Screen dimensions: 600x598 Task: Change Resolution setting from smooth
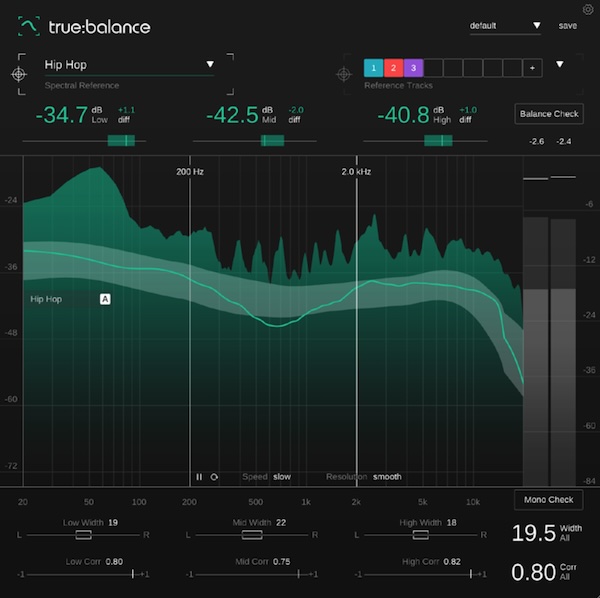387,477
